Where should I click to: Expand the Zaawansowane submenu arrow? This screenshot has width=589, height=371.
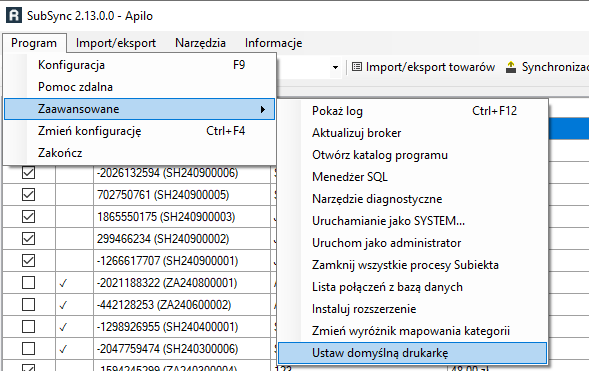click(263, 109)
